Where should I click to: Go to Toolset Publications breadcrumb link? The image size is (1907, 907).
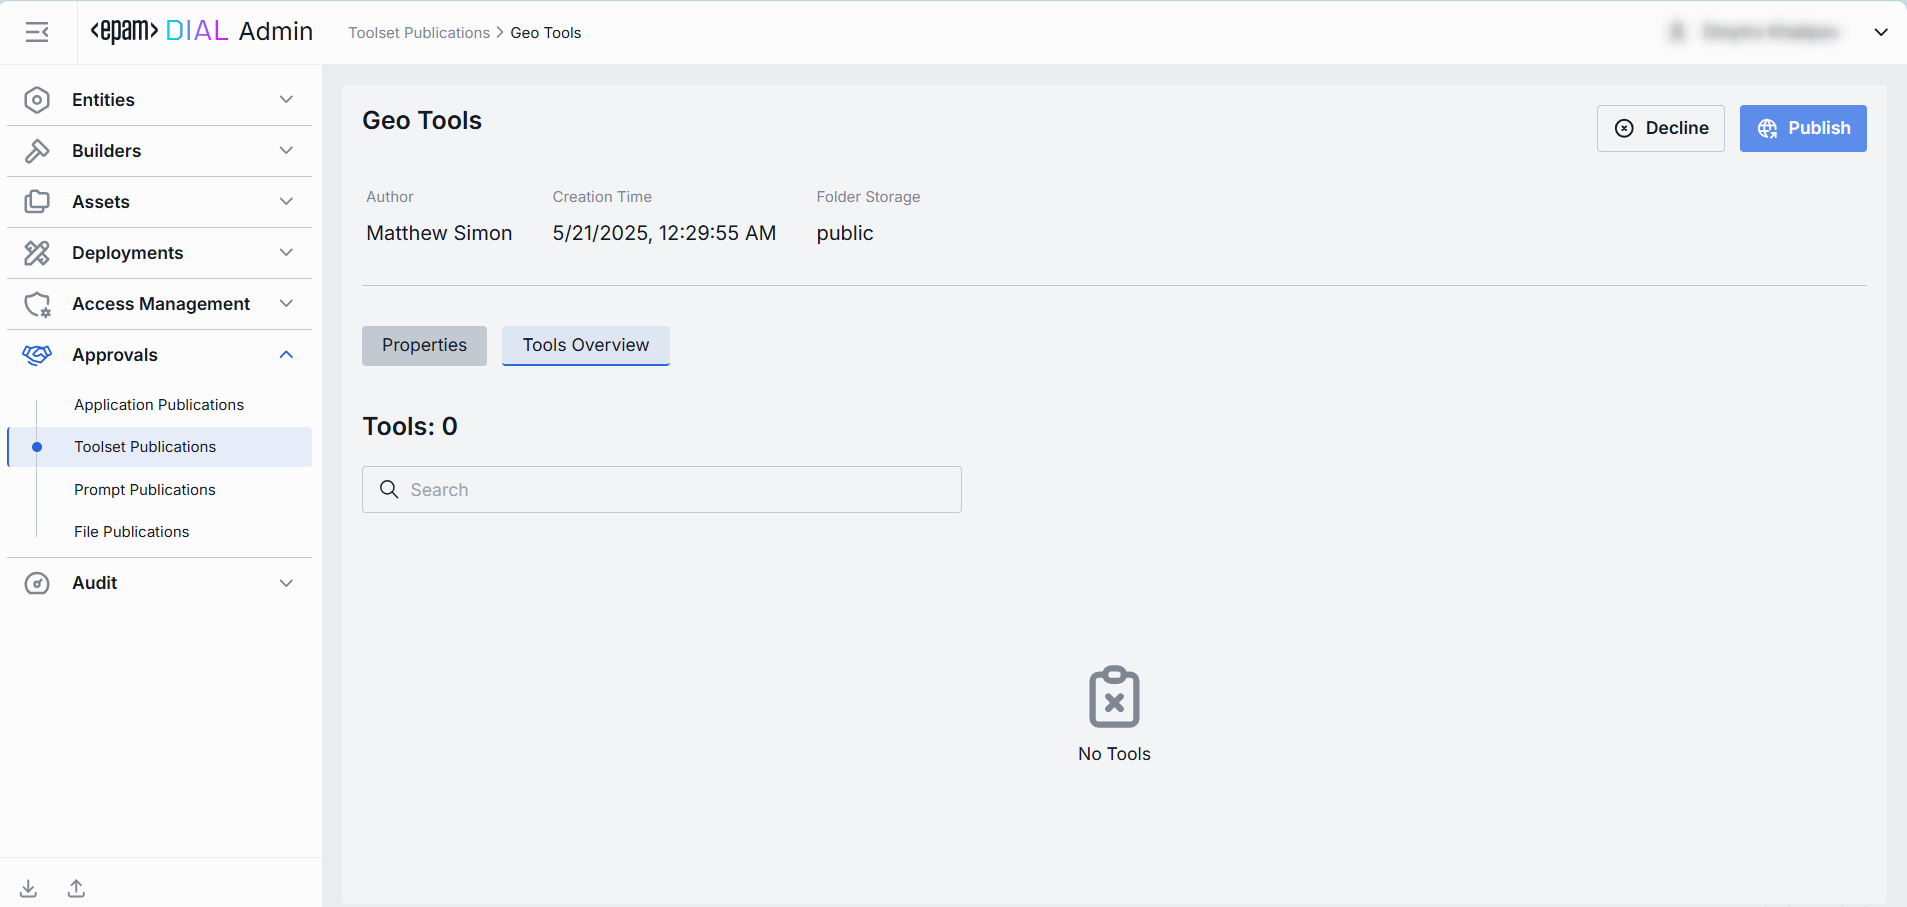[x=419, y=33]
